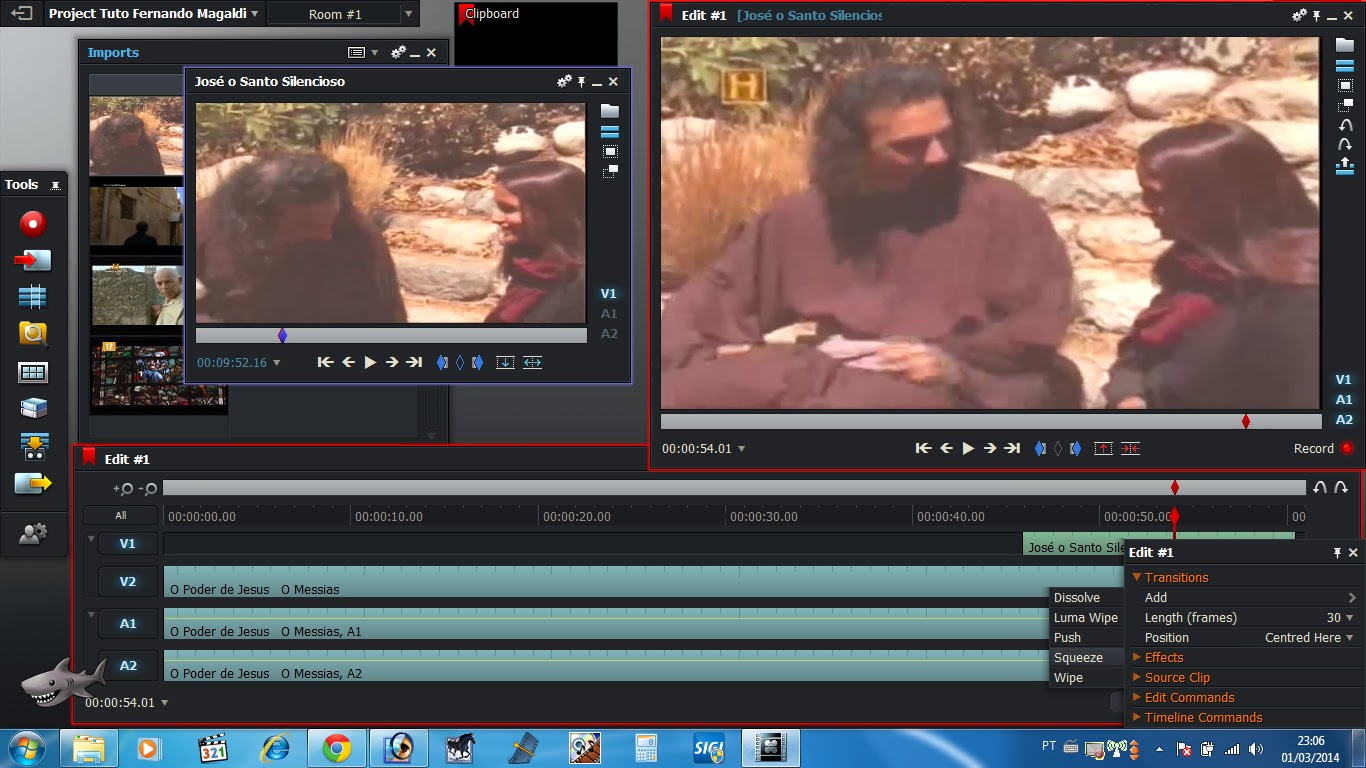
Task: Open settings gears of José source viewer
Action: 564,81
